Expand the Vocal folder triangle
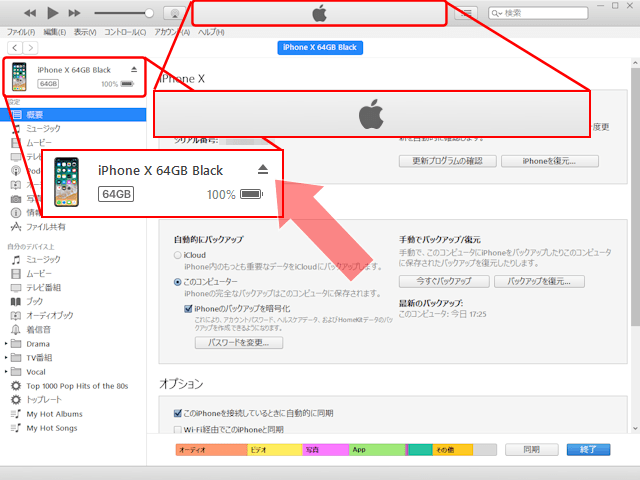Image resolution: width=640 pixels, height=480 pixels. point(6,372)
